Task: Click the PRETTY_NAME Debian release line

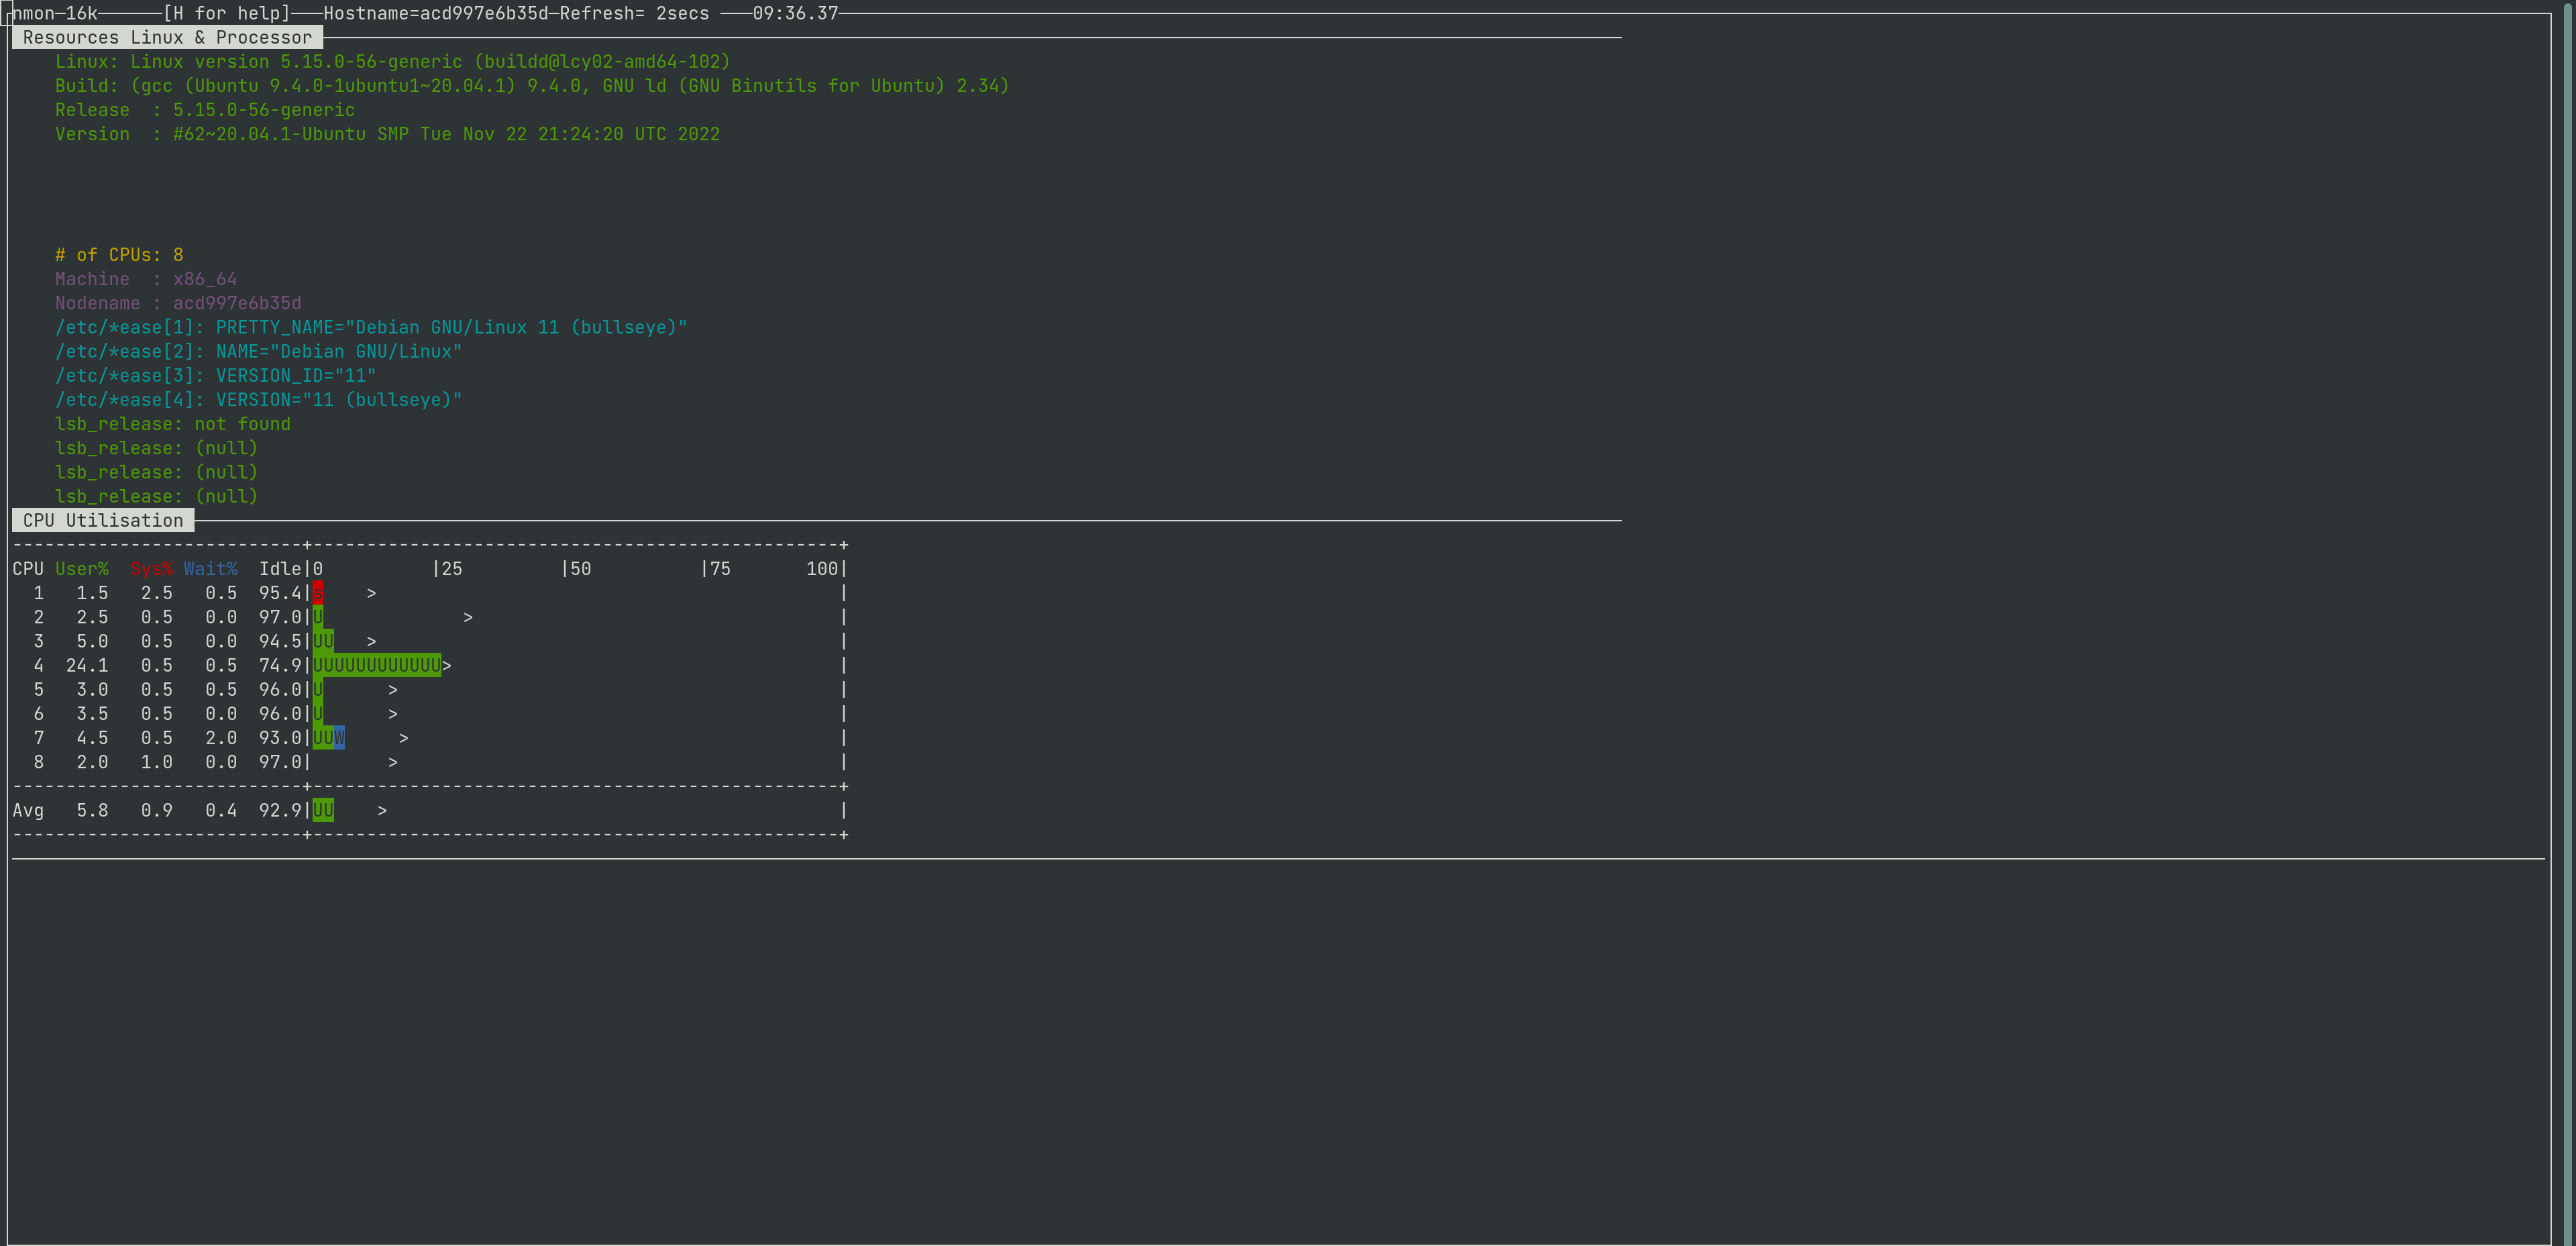Action: coord(371,328)
